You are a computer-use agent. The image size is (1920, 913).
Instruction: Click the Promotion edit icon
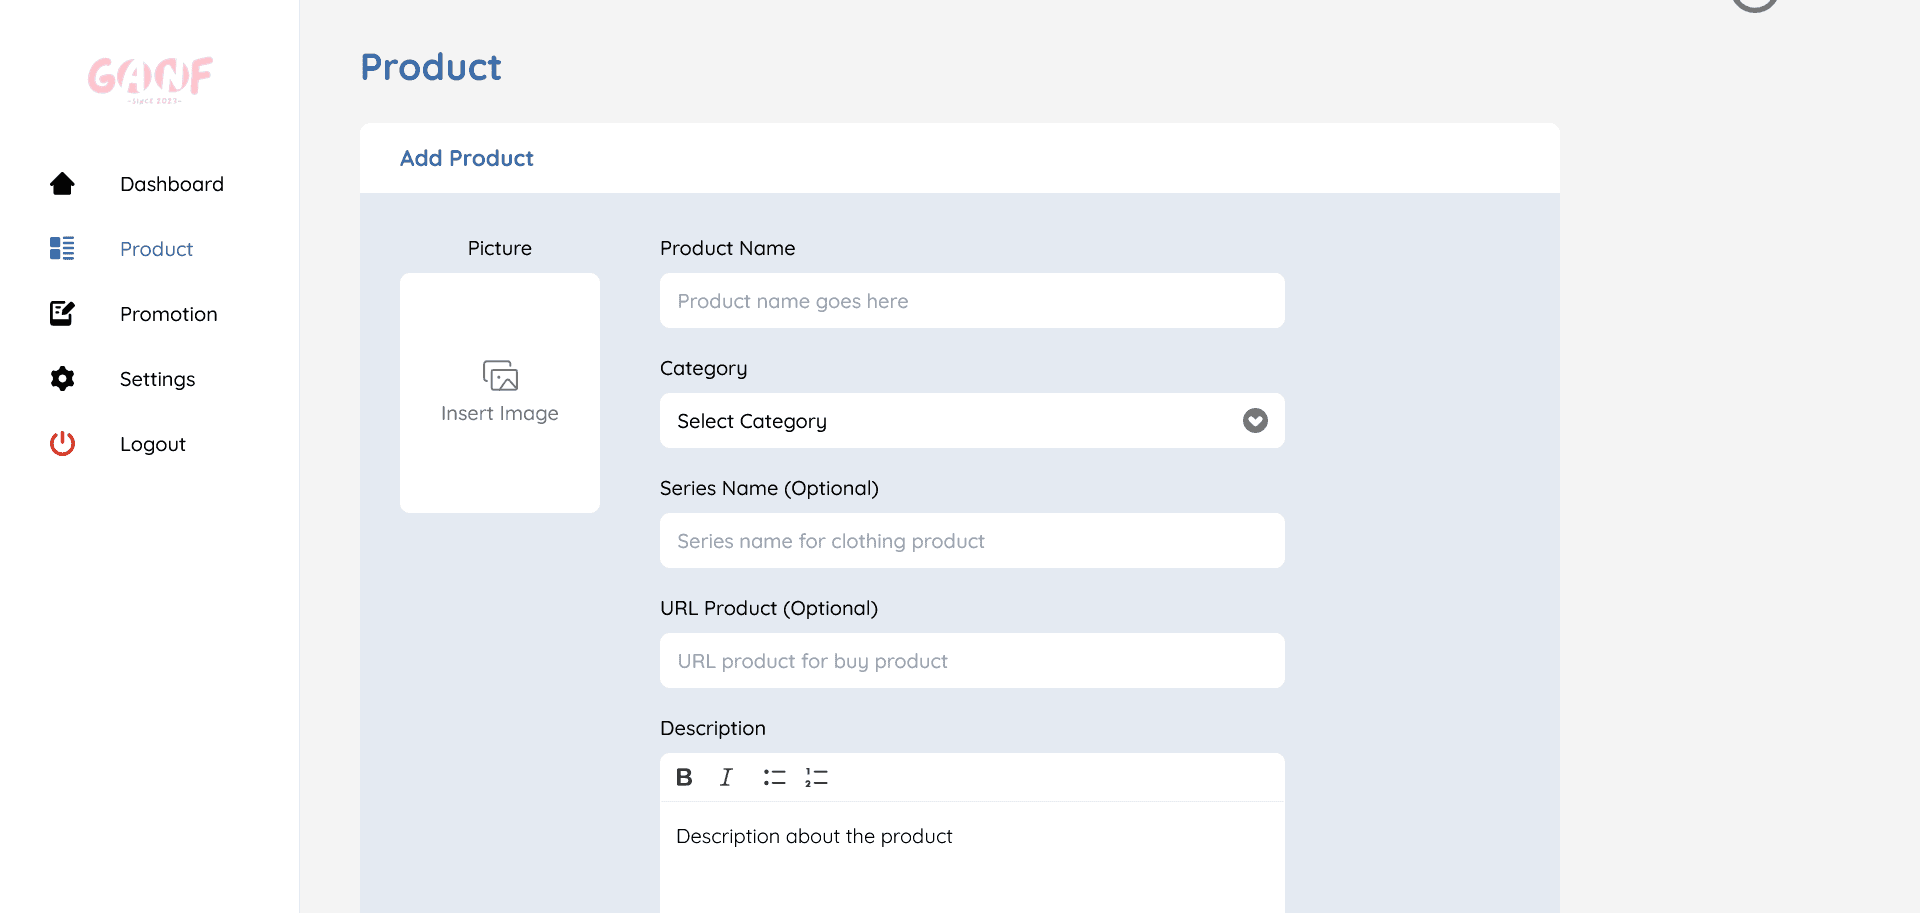62,314
